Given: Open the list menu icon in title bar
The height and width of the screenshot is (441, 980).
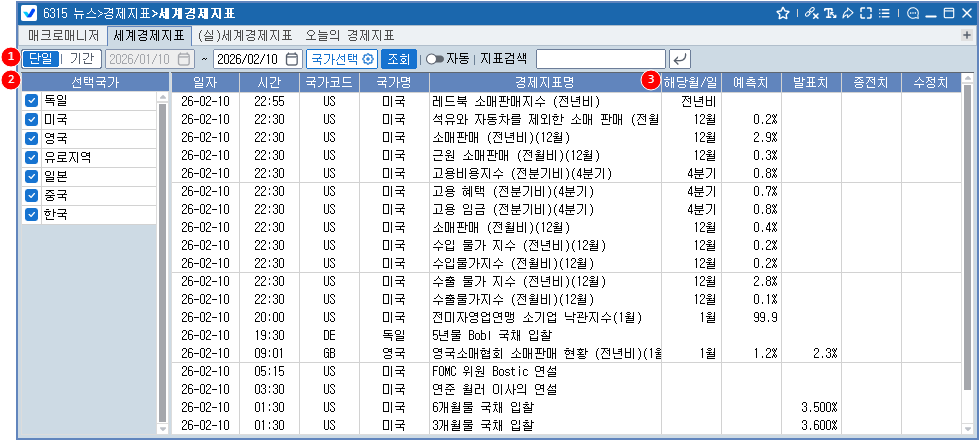Looking at the screenshot, I should (x=883, y=14).
